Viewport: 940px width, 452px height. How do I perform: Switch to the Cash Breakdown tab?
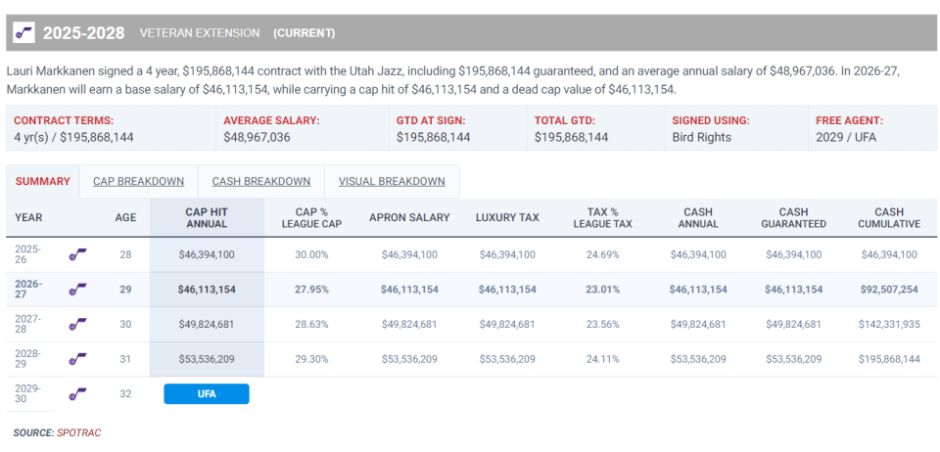(261, 181)
